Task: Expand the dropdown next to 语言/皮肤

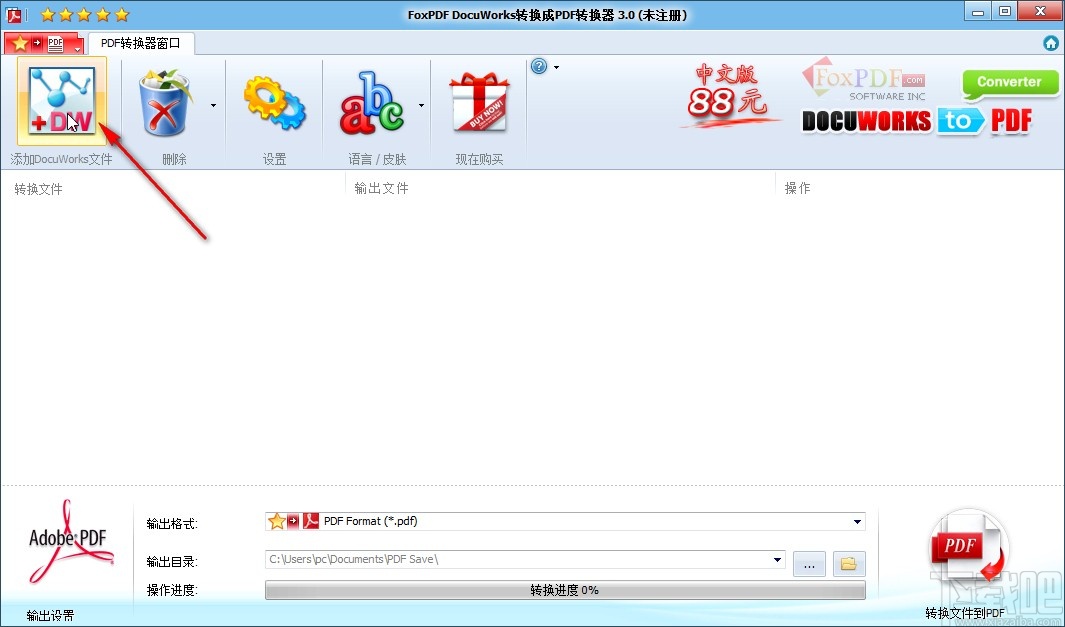Action: click(x=420, y=103)
